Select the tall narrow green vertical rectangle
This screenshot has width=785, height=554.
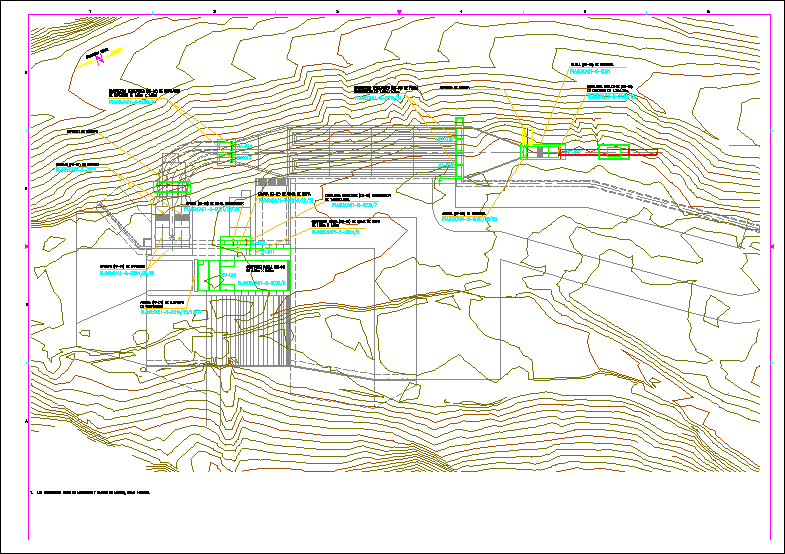[x=459, y=149]
